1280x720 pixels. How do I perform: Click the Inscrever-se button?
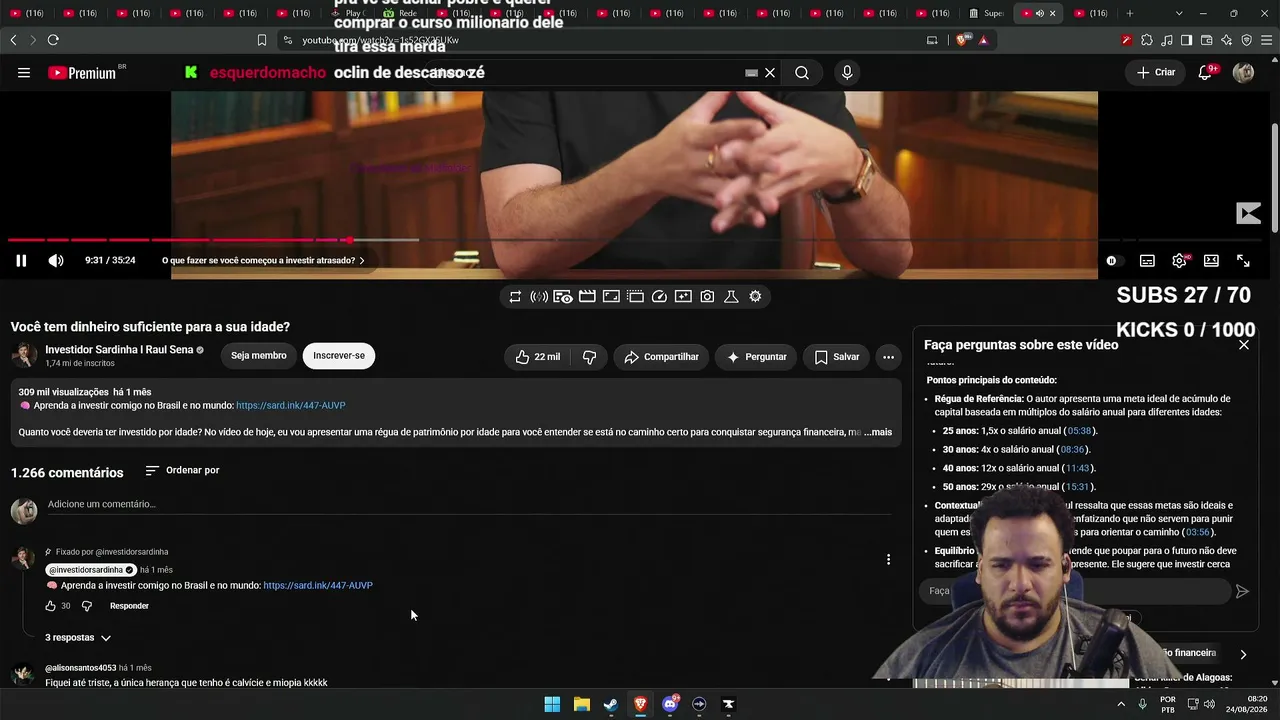click(x=339, y=356)
